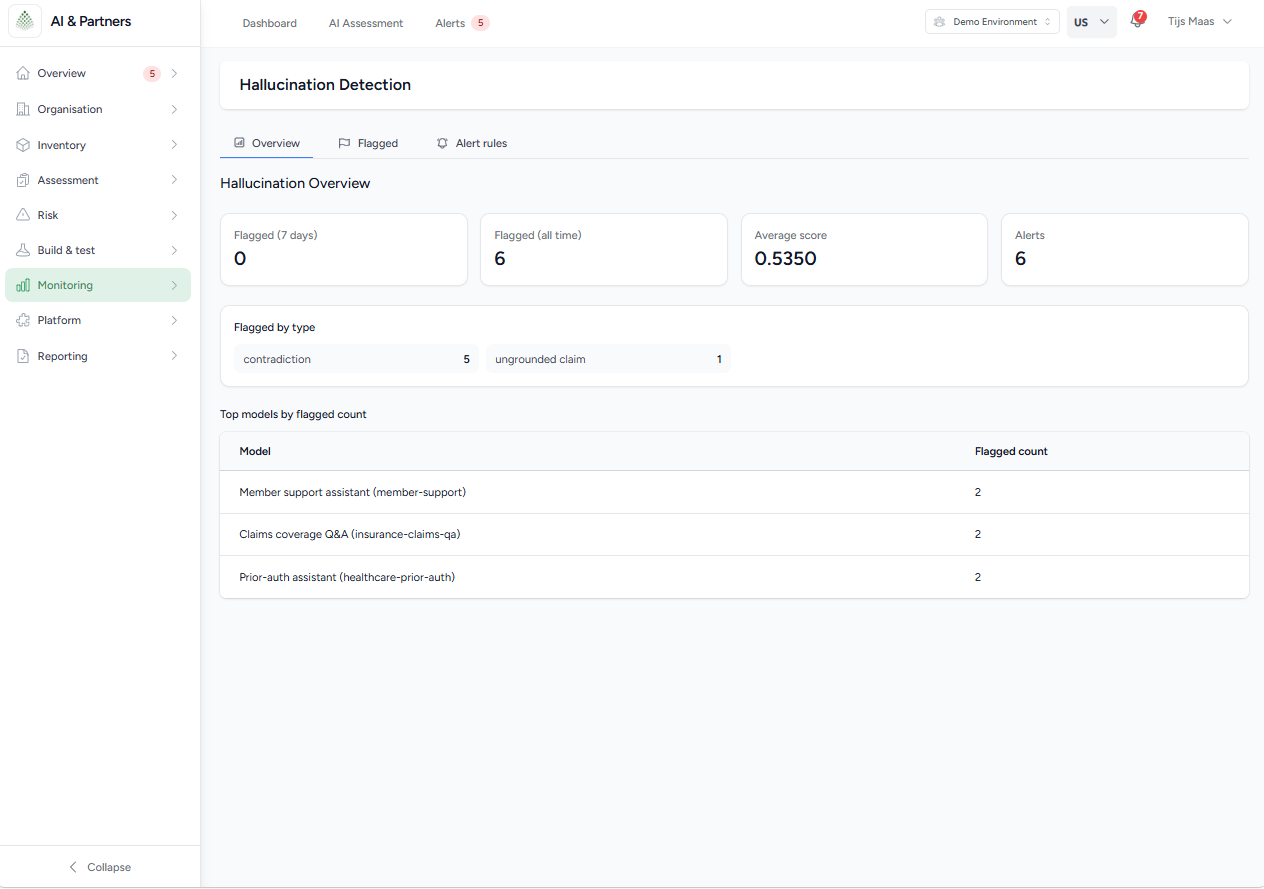This screenshot has height=889, width=1264.
Task: Expand the Inventory sidebar chevron
Action: 174,145
